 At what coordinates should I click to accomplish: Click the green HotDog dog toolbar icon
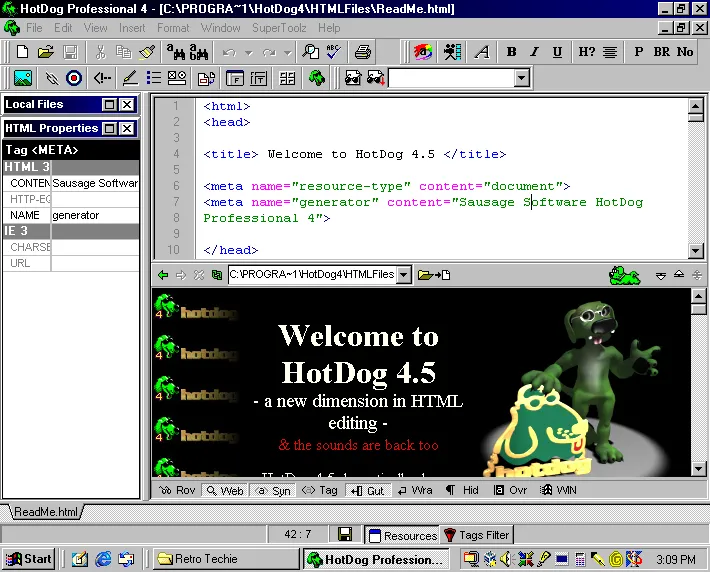pyautogui.click(x=317, y=78)
